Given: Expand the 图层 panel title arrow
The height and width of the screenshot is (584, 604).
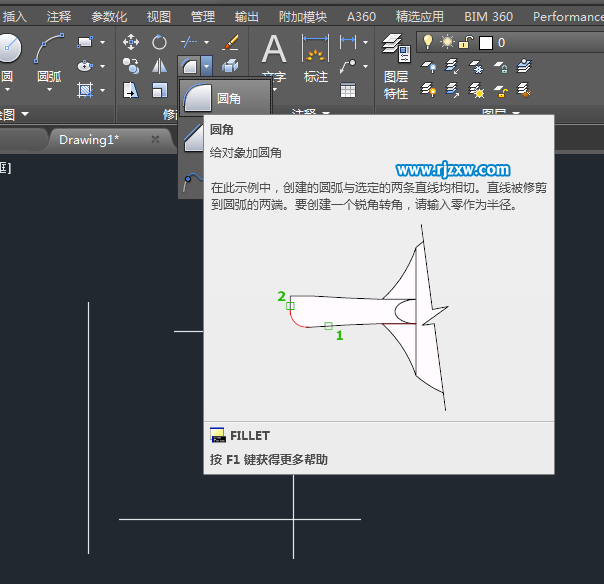Looking at the screenshot, I should (518, 114).
